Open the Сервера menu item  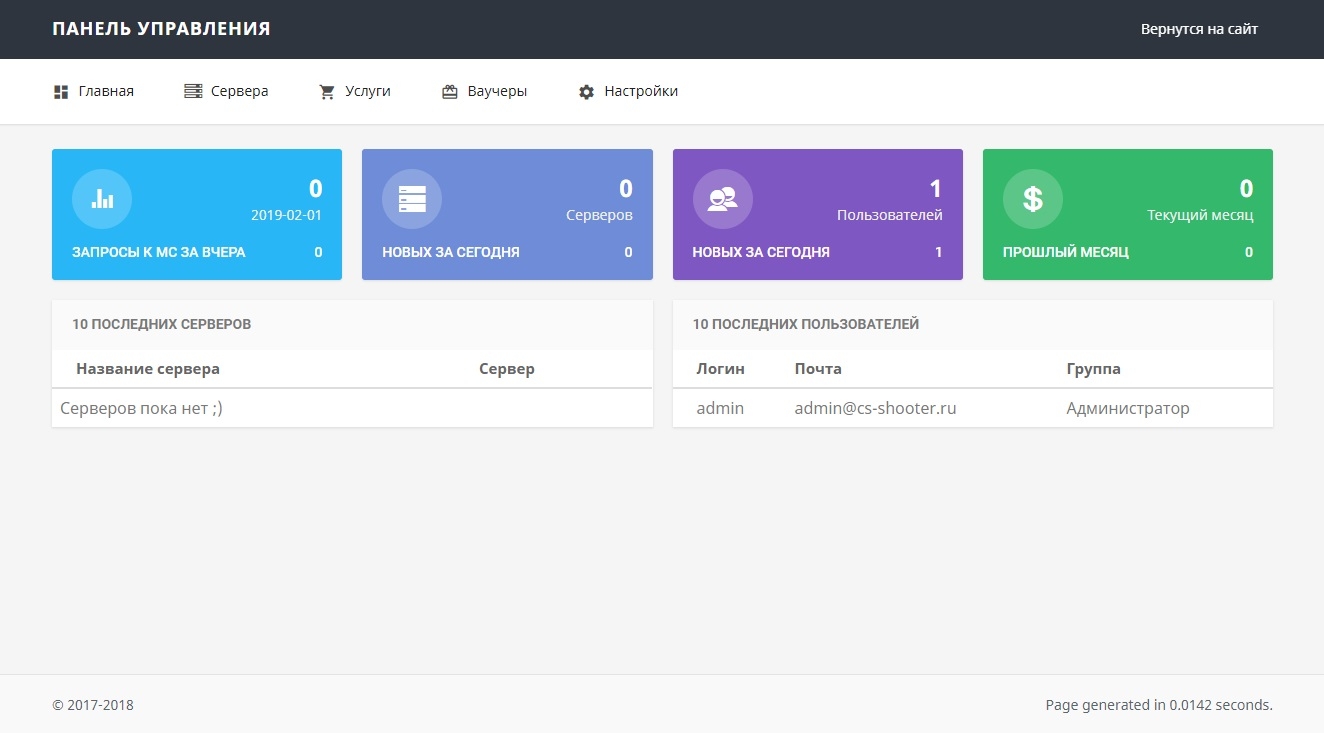click(x=239, y=91)
